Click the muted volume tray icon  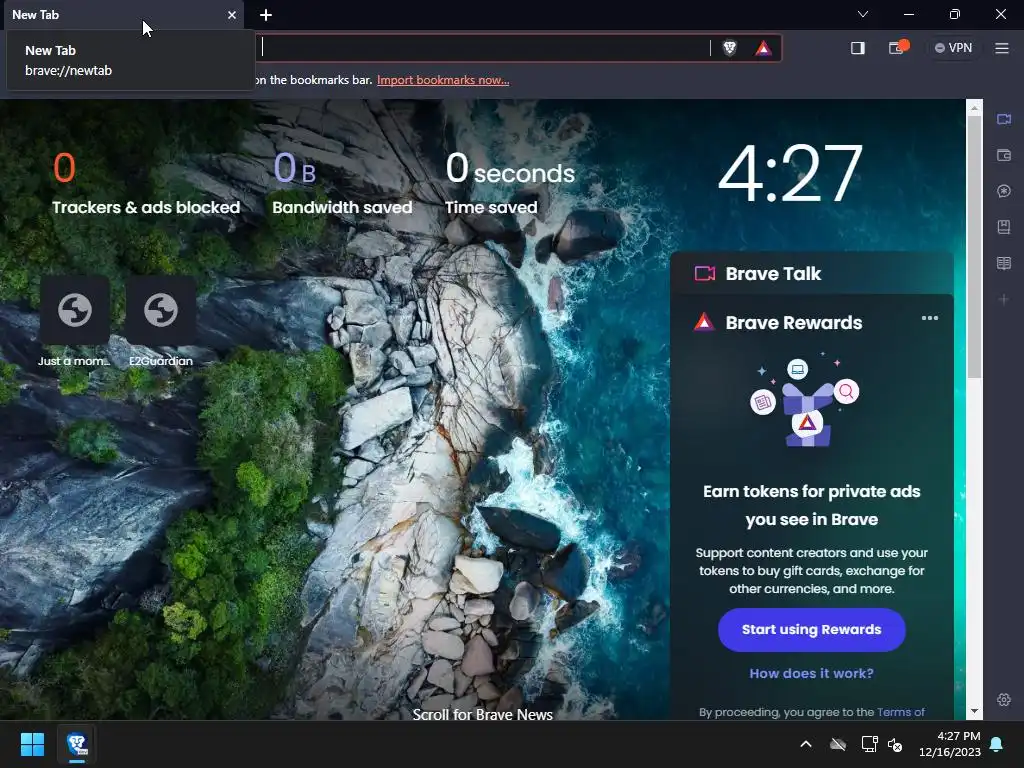pos(895,744)
